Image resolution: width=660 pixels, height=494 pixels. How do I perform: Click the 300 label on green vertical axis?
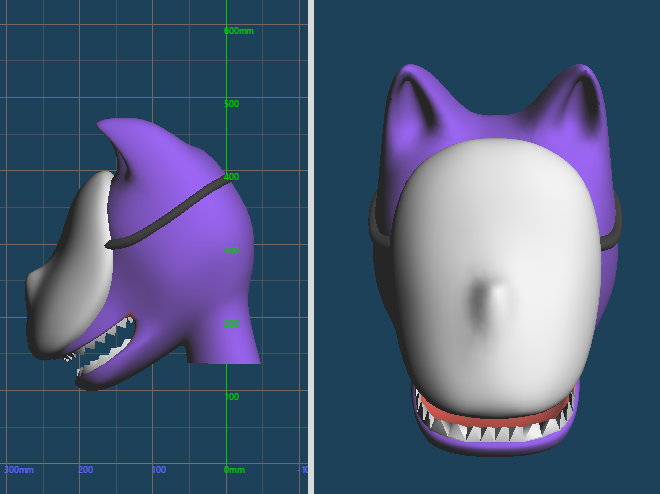coord(232,251)
